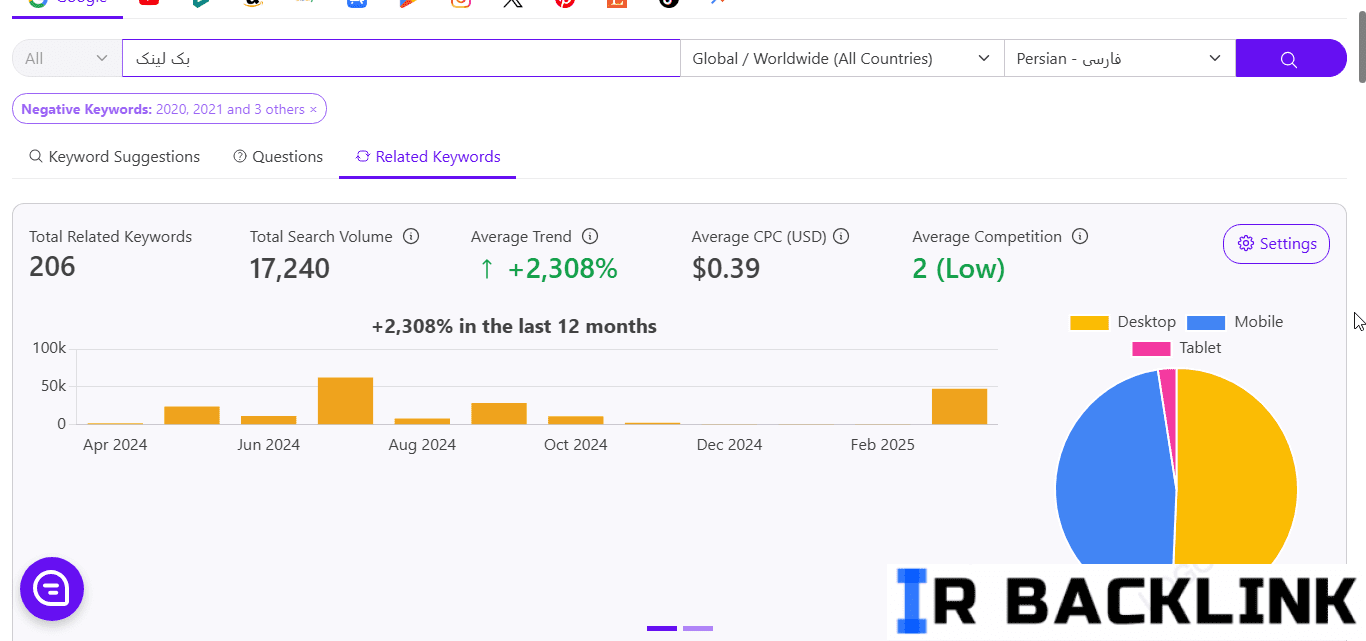1366x641 pixels.
Task: Switch to the X (Twitter) platform icon
Action: pos(513,3)
